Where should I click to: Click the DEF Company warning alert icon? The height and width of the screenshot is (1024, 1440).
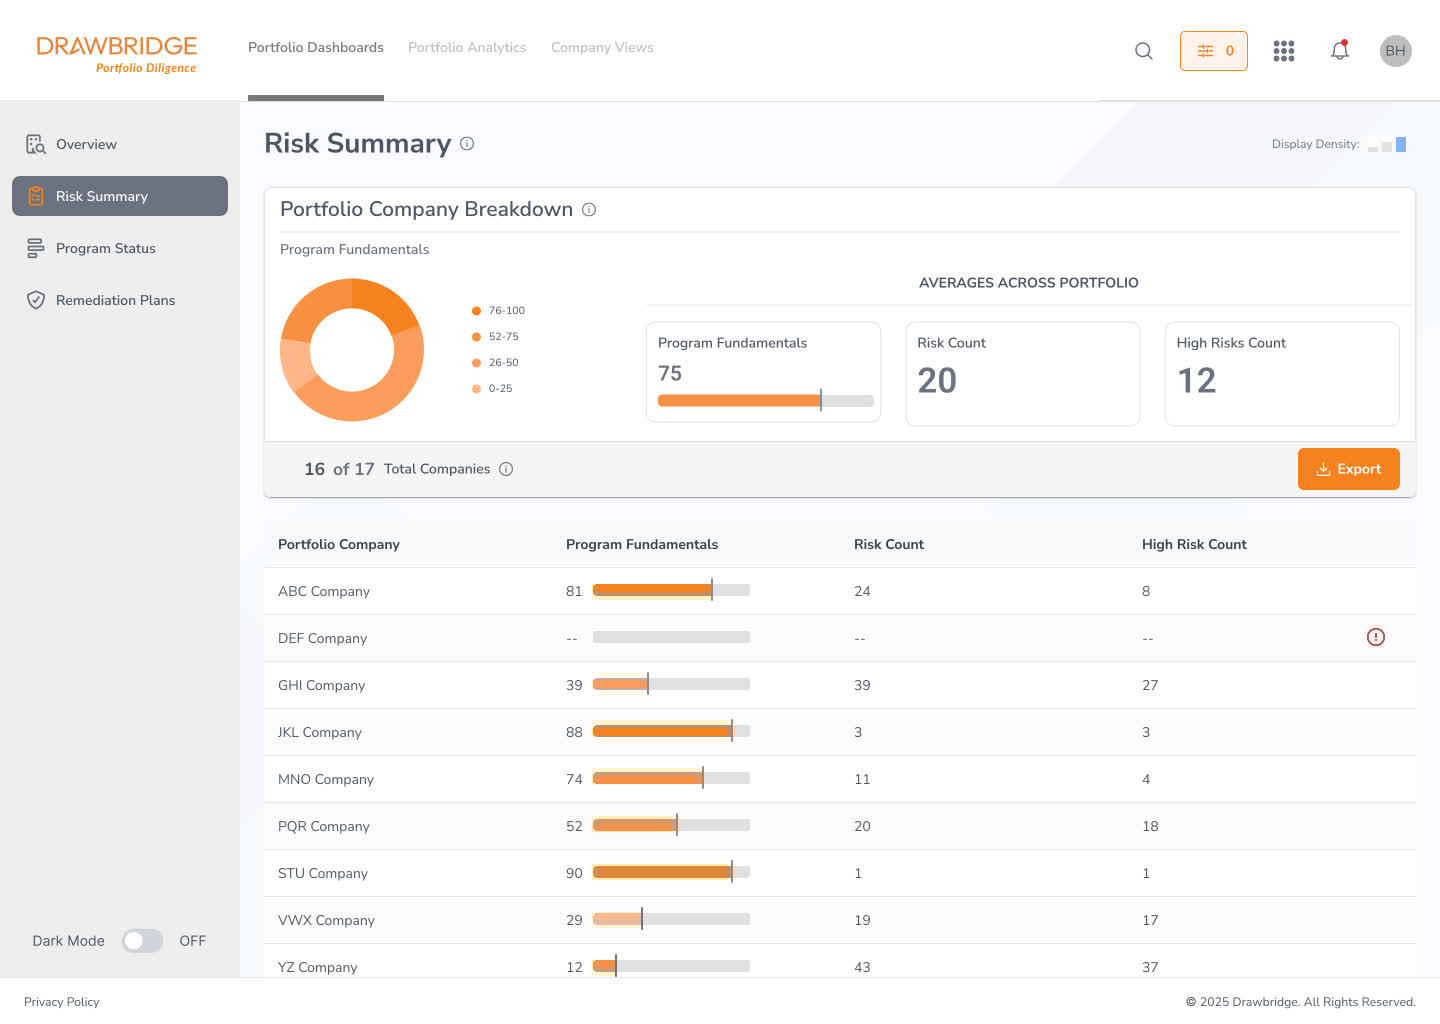coord(1376,637)
